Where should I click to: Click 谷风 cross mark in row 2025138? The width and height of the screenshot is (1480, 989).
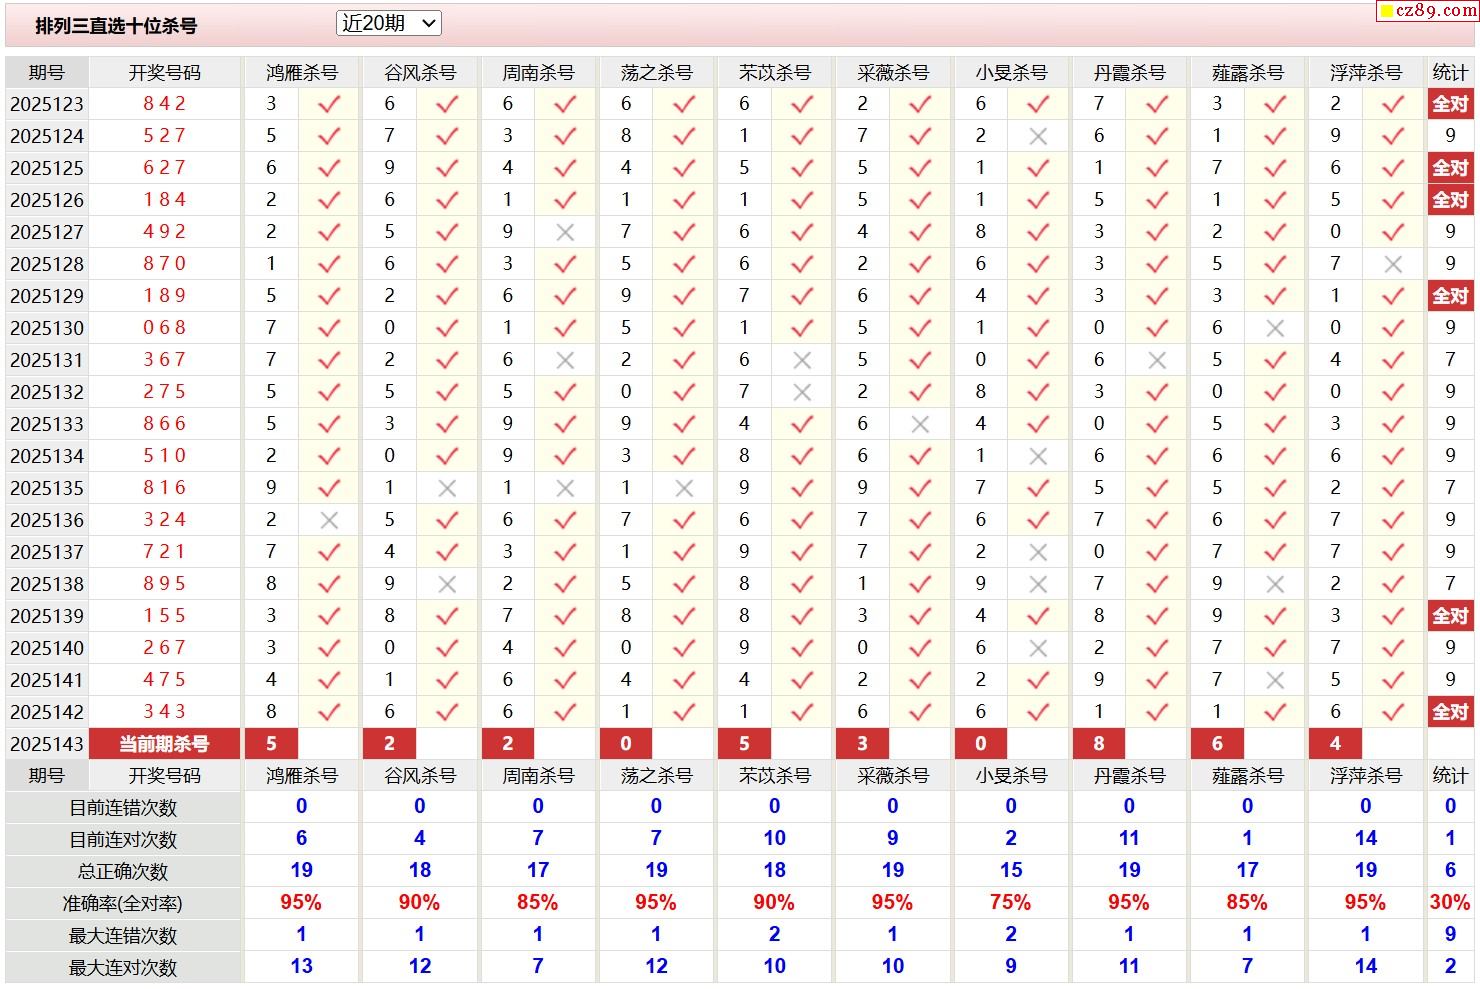point(447,584)
